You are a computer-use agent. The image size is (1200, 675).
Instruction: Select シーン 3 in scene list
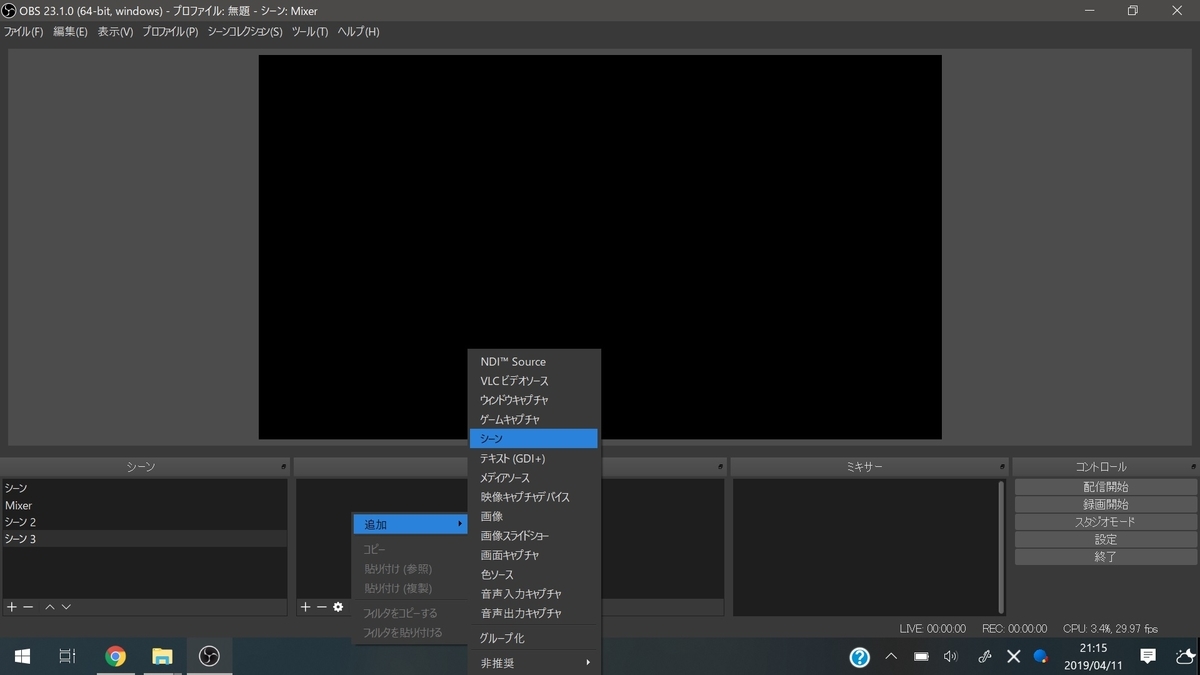pos(144,539)
